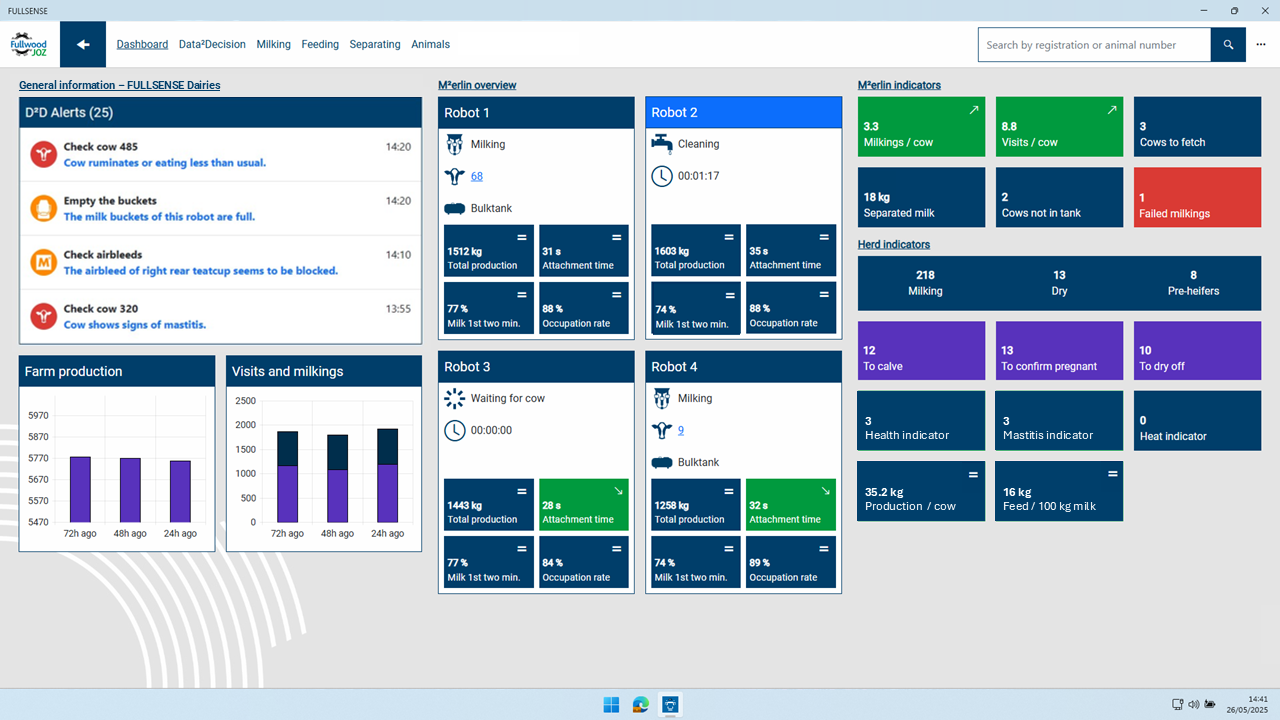Click 8 Pre-heifers in herd summary
This screenshot has height=720, width=1280.
[x=1193, y=283]
